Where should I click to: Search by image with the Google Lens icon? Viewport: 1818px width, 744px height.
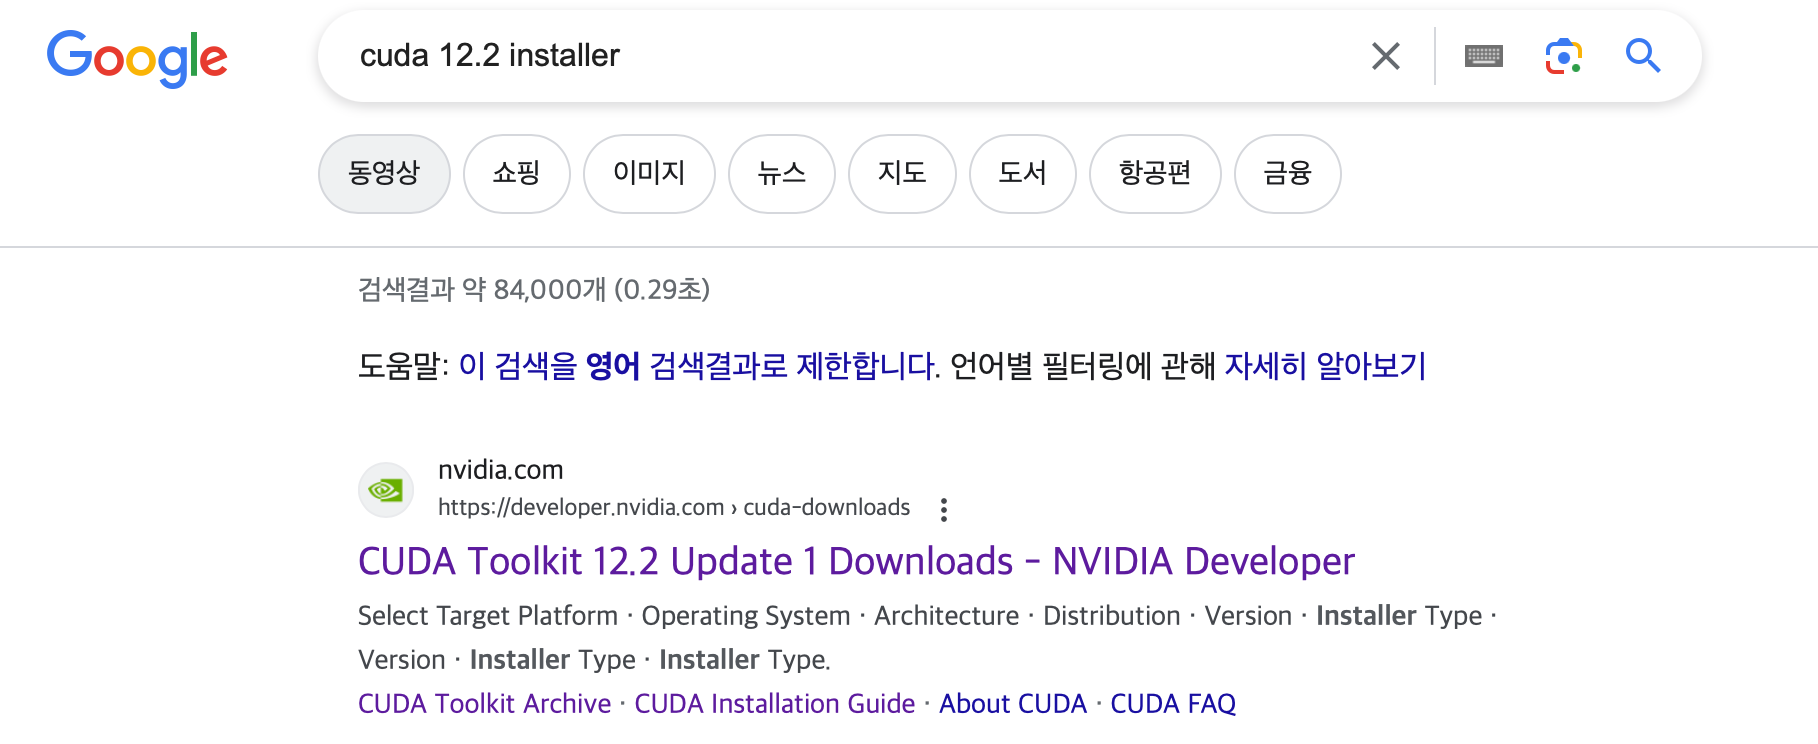pyautogui.click(x=1564, y=56)
